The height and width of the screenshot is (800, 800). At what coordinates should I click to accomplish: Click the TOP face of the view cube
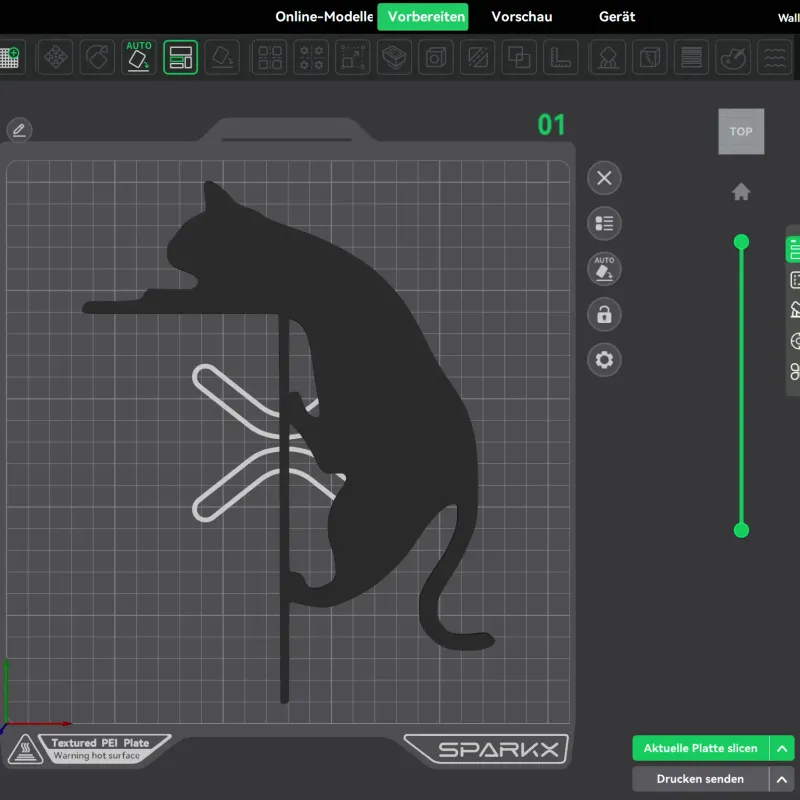(x=741, y=132)
